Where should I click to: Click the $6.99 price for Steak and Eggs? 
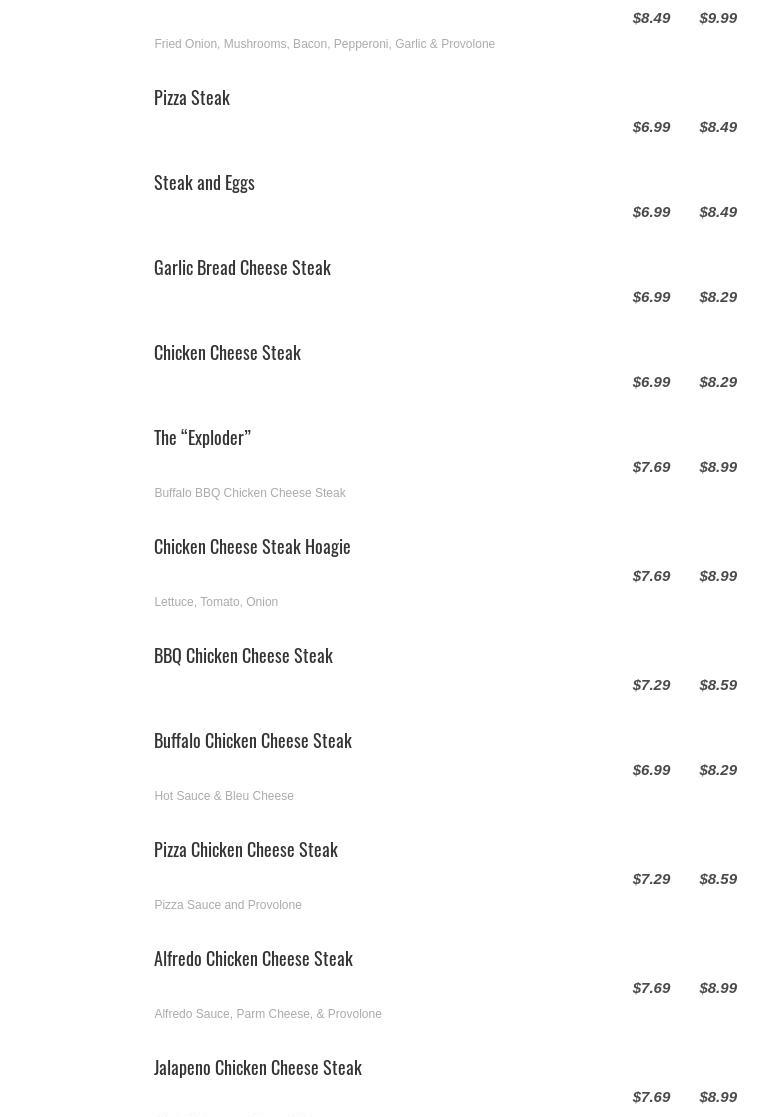pyautogui.click(x=651, y=212)
